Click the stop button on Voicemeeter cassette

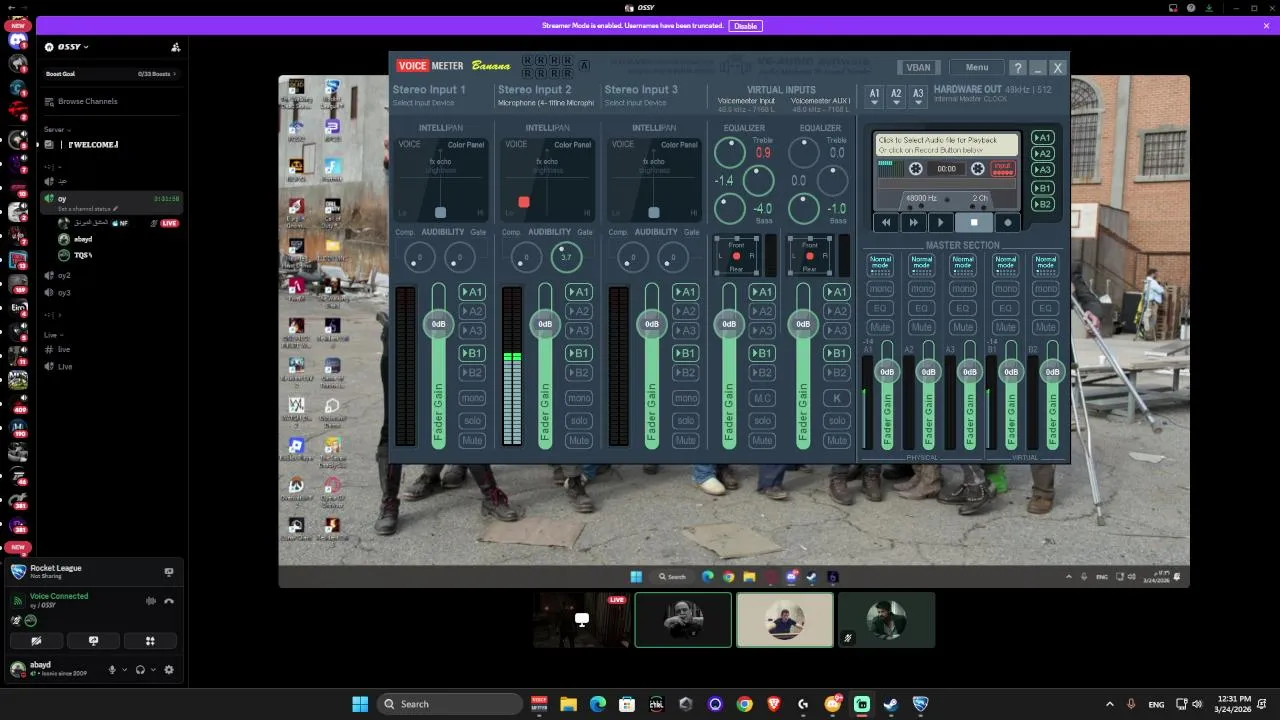click(974, 223)
